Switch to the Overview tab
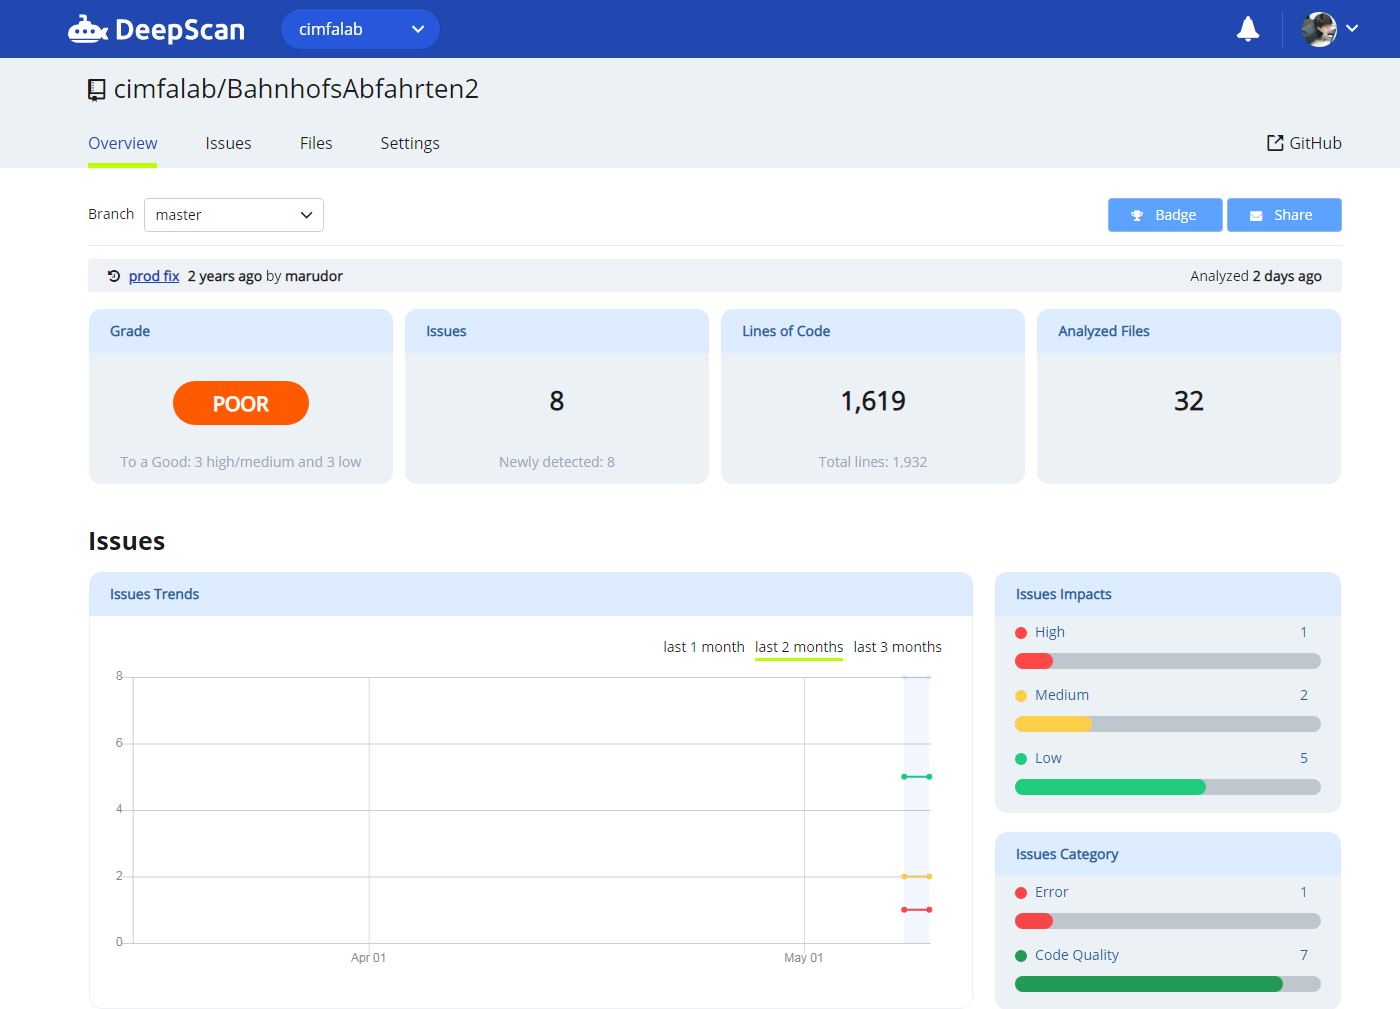Image resolution: width=1400 pixels, height=1009 pixels. (x=123, y=143)
